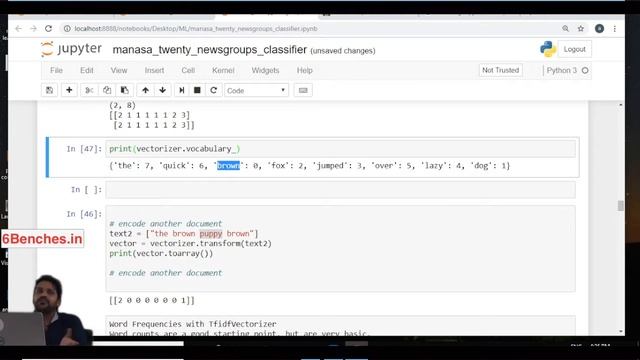Bookmark this page with star icon
The height and width of the screenshot is (360, 640).
[x=580, y=29]
